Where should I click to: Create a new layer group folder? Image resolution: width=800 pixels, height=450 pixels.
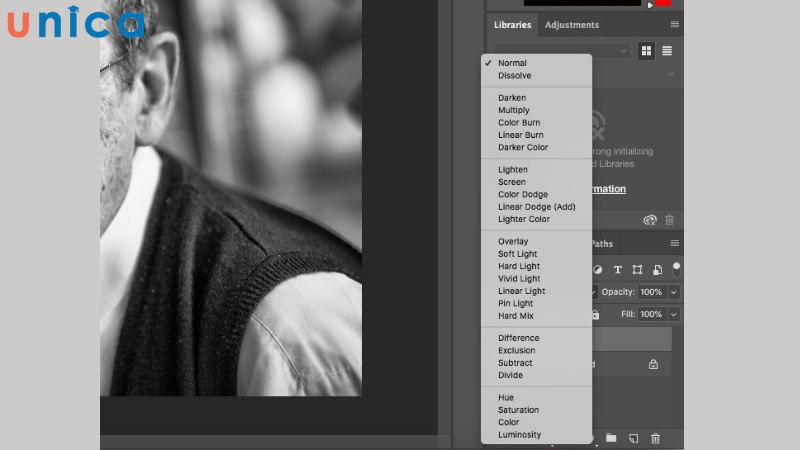(x=611, y=438)
